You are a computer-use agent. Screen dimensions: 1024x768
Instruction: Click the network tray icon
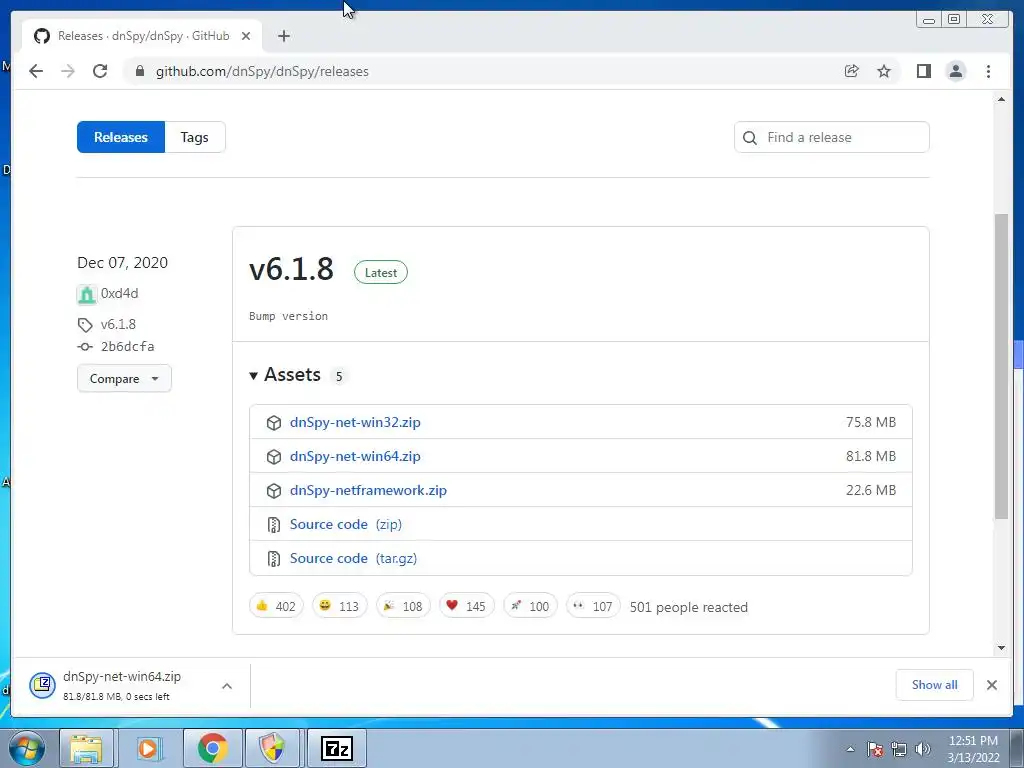[x=899, y=749]
